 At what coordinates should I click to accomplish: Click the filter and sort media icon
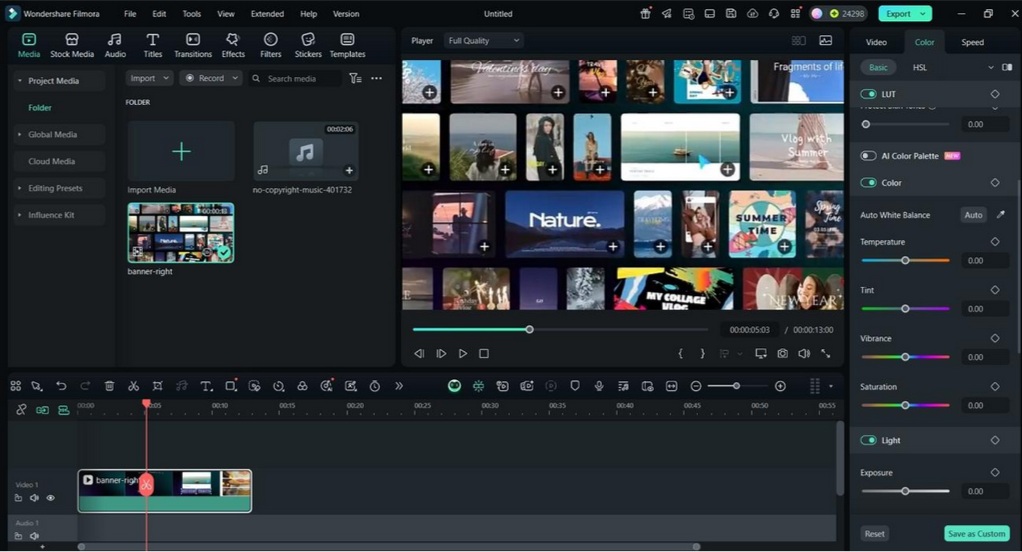355,78
